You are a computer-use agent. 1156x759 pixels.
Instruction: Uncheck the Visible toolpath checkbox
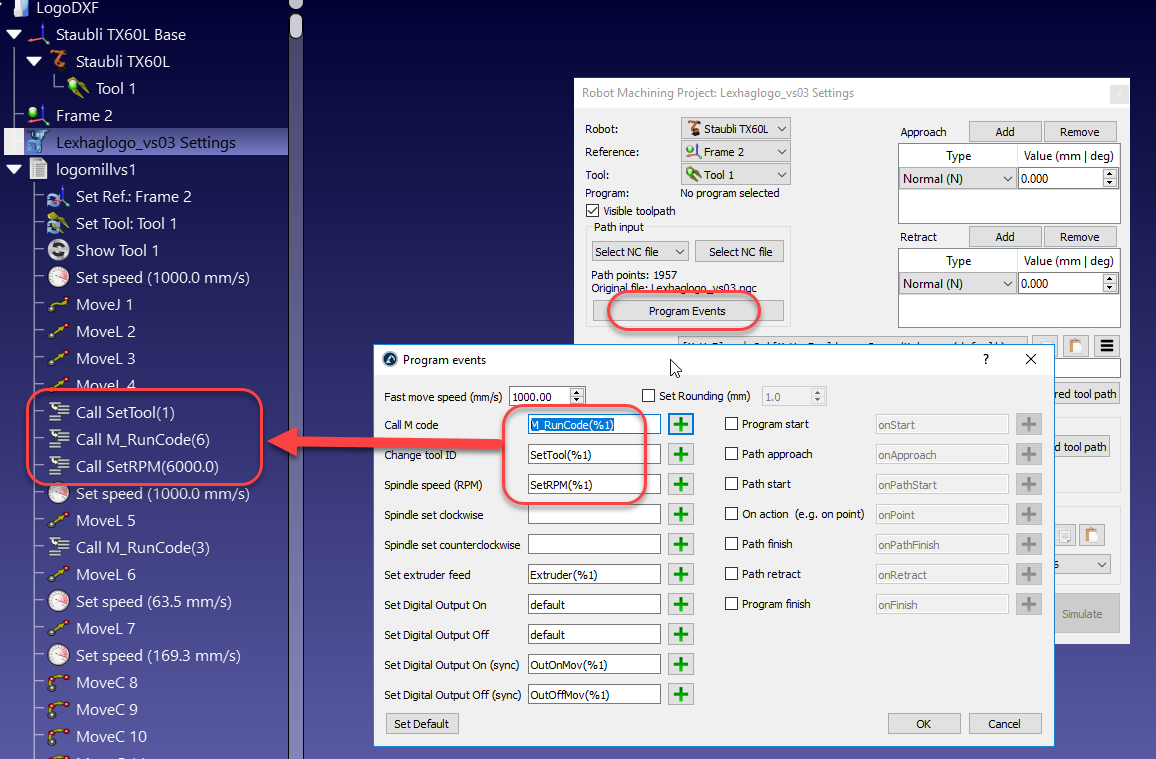click(x=592, y=211)
